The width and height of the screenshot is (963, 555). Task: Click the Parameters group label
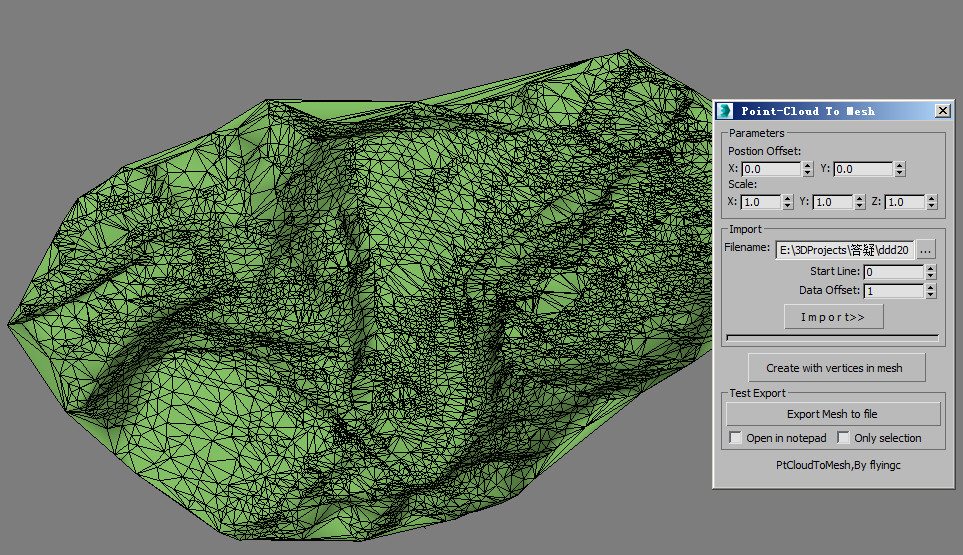[x=757, y=133]
